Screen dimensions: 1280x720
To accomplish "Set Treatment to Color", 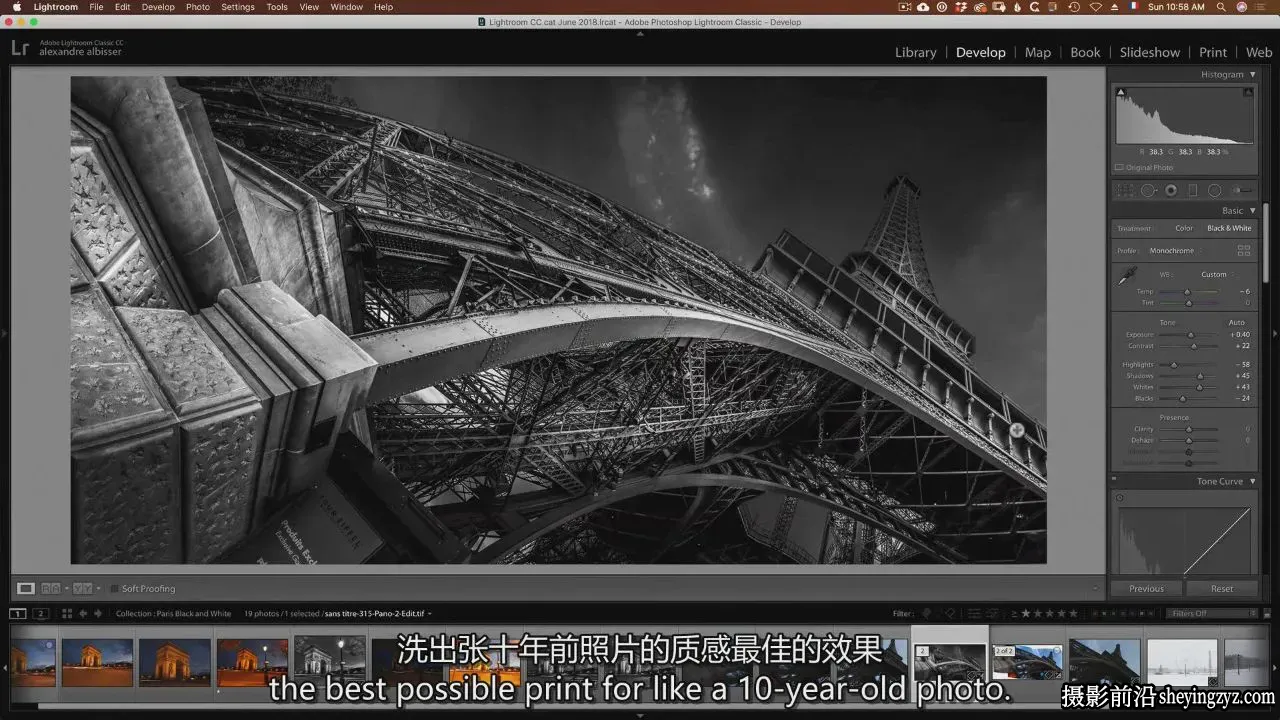I will [x=1184, y=228].
